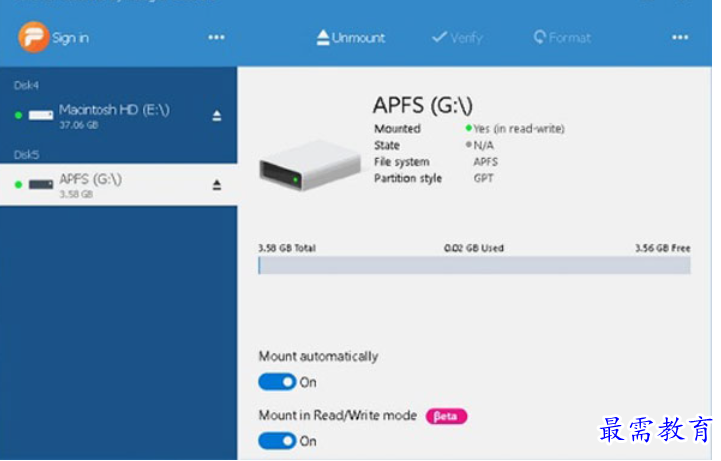Click the Sign in link

[70, 38]
